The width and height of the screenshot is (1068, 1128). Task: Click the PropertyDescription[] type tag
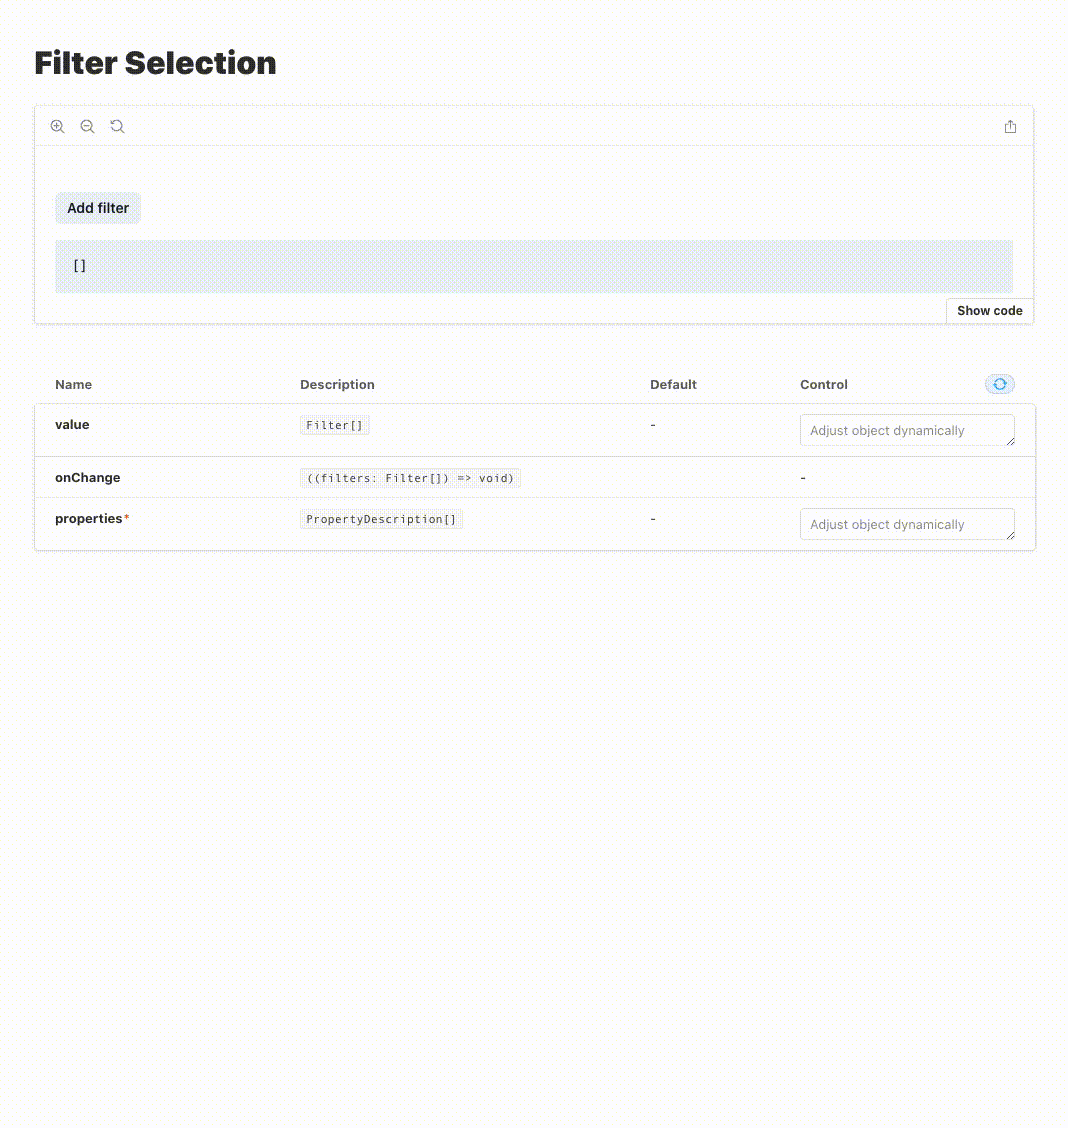click(x=381, y=519)
